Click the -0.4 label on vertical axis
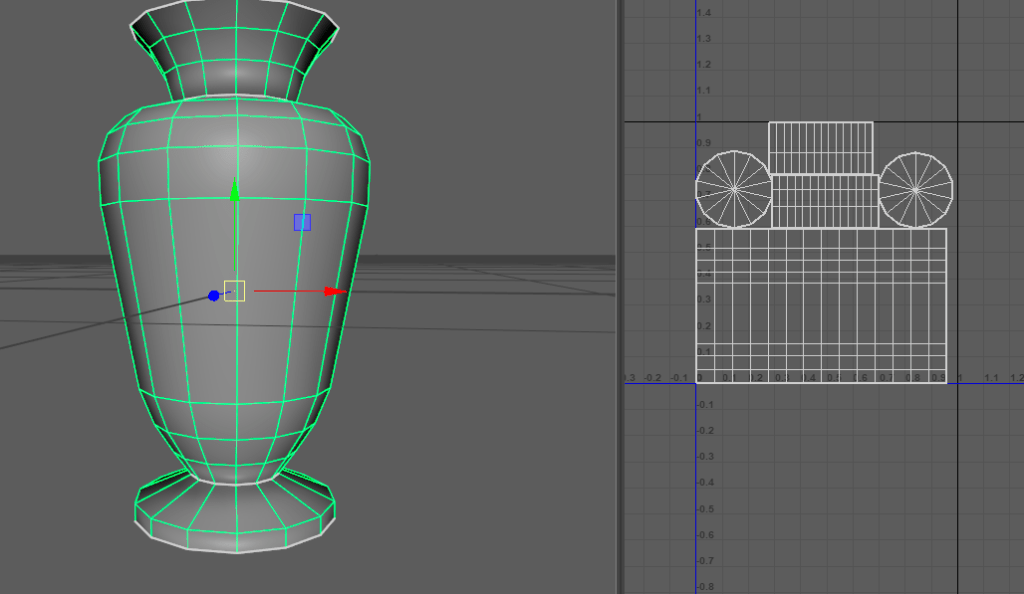This screenshot has width=1024, height=594. (x=705, y=482)
